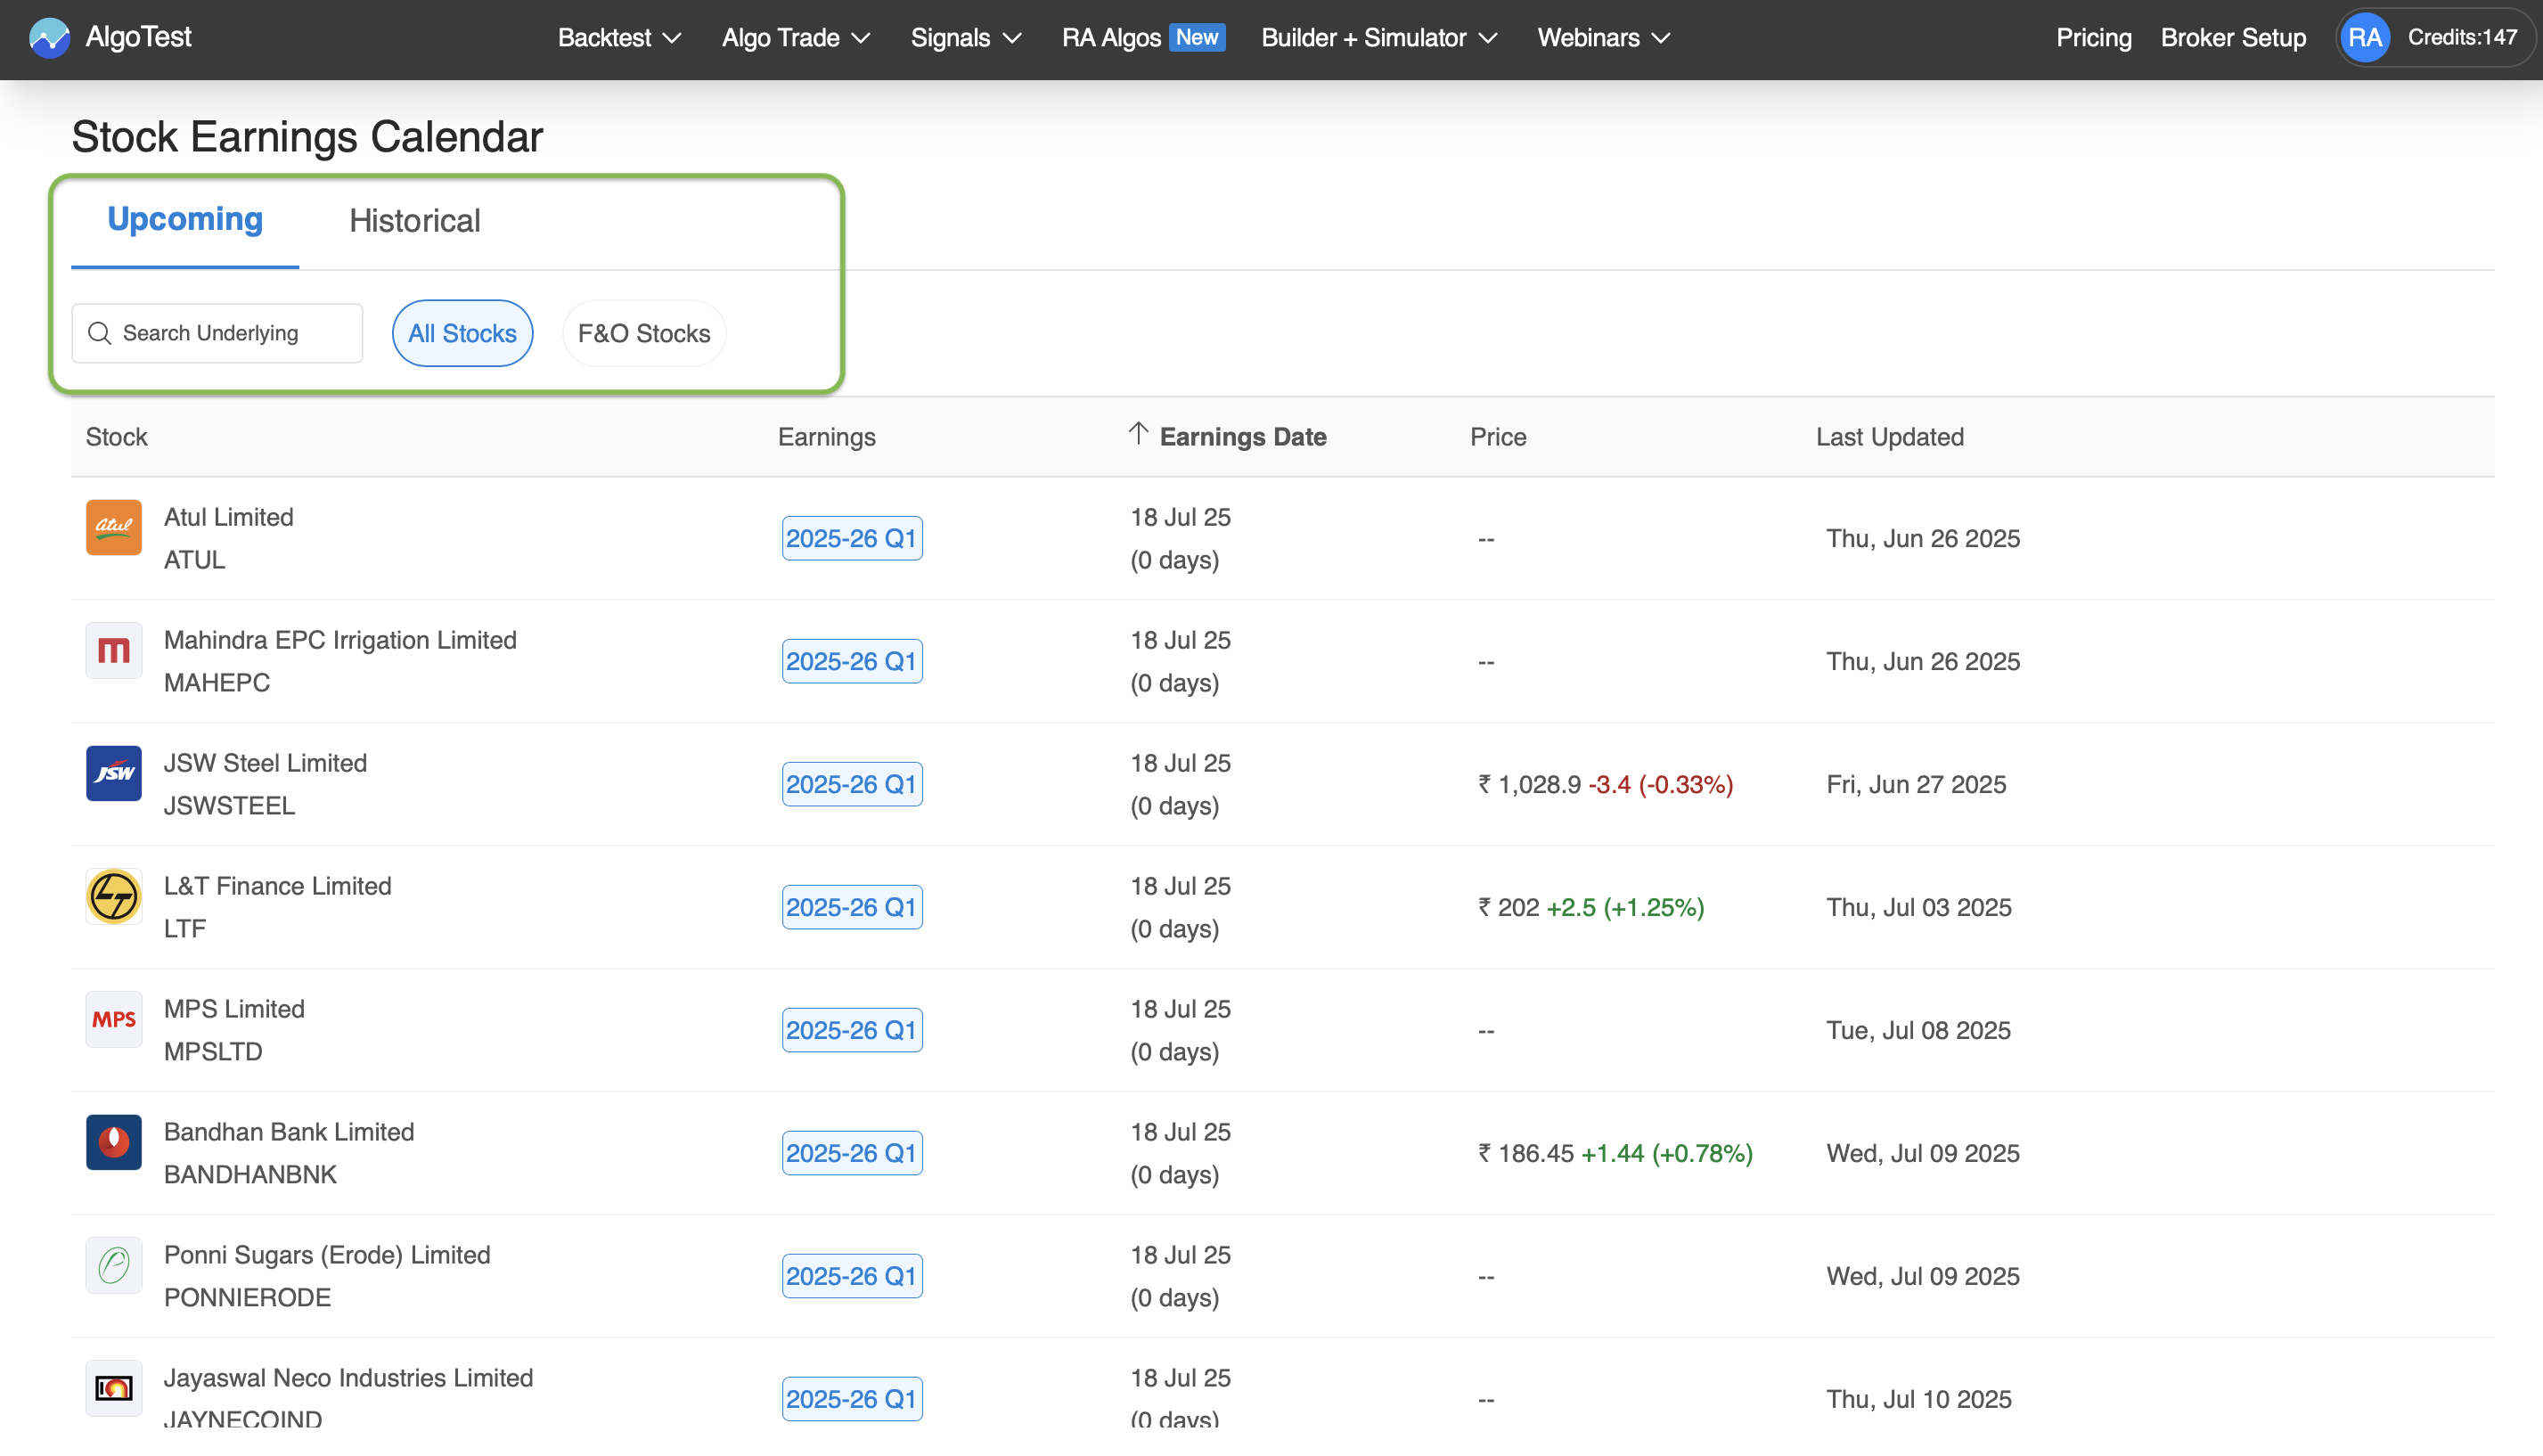Click the JSWSTEEL ticker text

(229, 806)
